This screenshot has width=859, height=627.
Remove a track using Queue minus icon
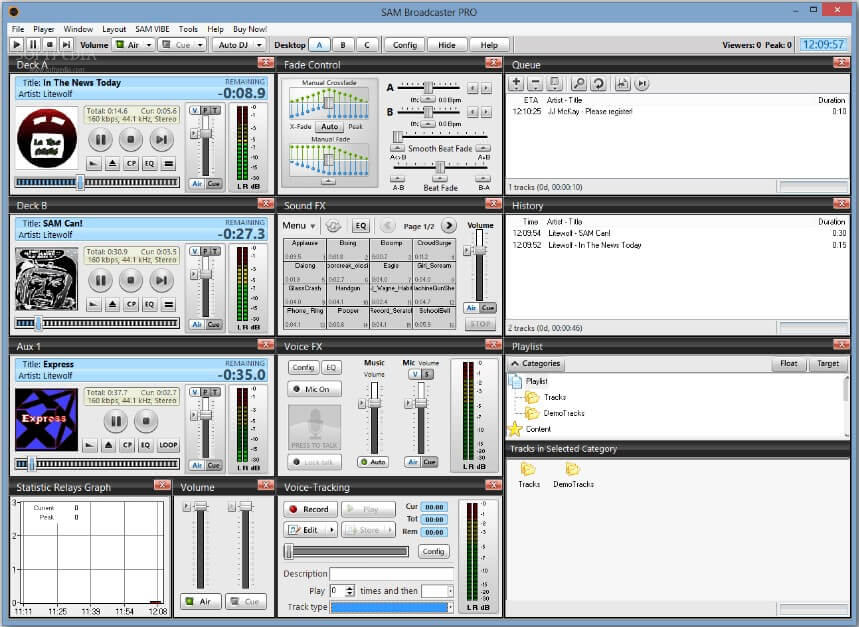pyautogui.click(x=535, y=83)
